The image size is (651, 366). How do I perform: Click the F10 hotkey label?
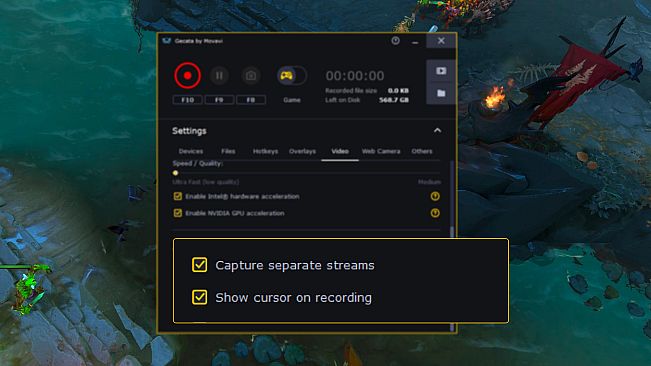[187, 100]
